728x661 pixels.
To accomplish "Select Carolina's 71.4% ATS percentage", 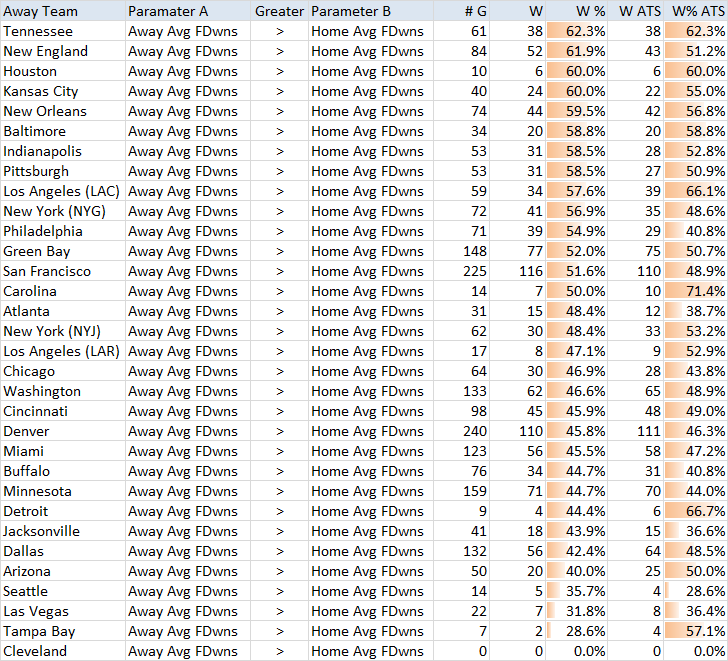I will point(696,291).
